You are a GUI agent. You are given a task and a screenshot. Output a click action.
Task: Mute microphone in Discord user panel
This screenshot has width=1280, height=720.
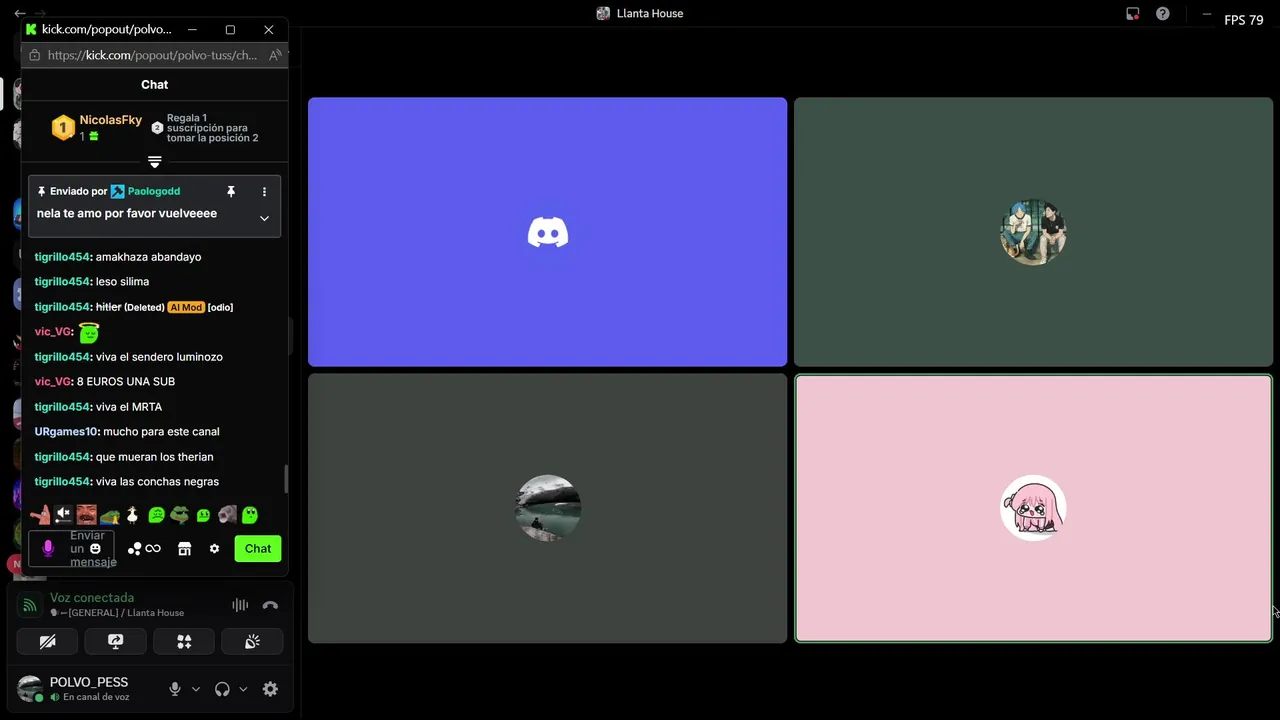pyautogui.click(x=175, y=689)
